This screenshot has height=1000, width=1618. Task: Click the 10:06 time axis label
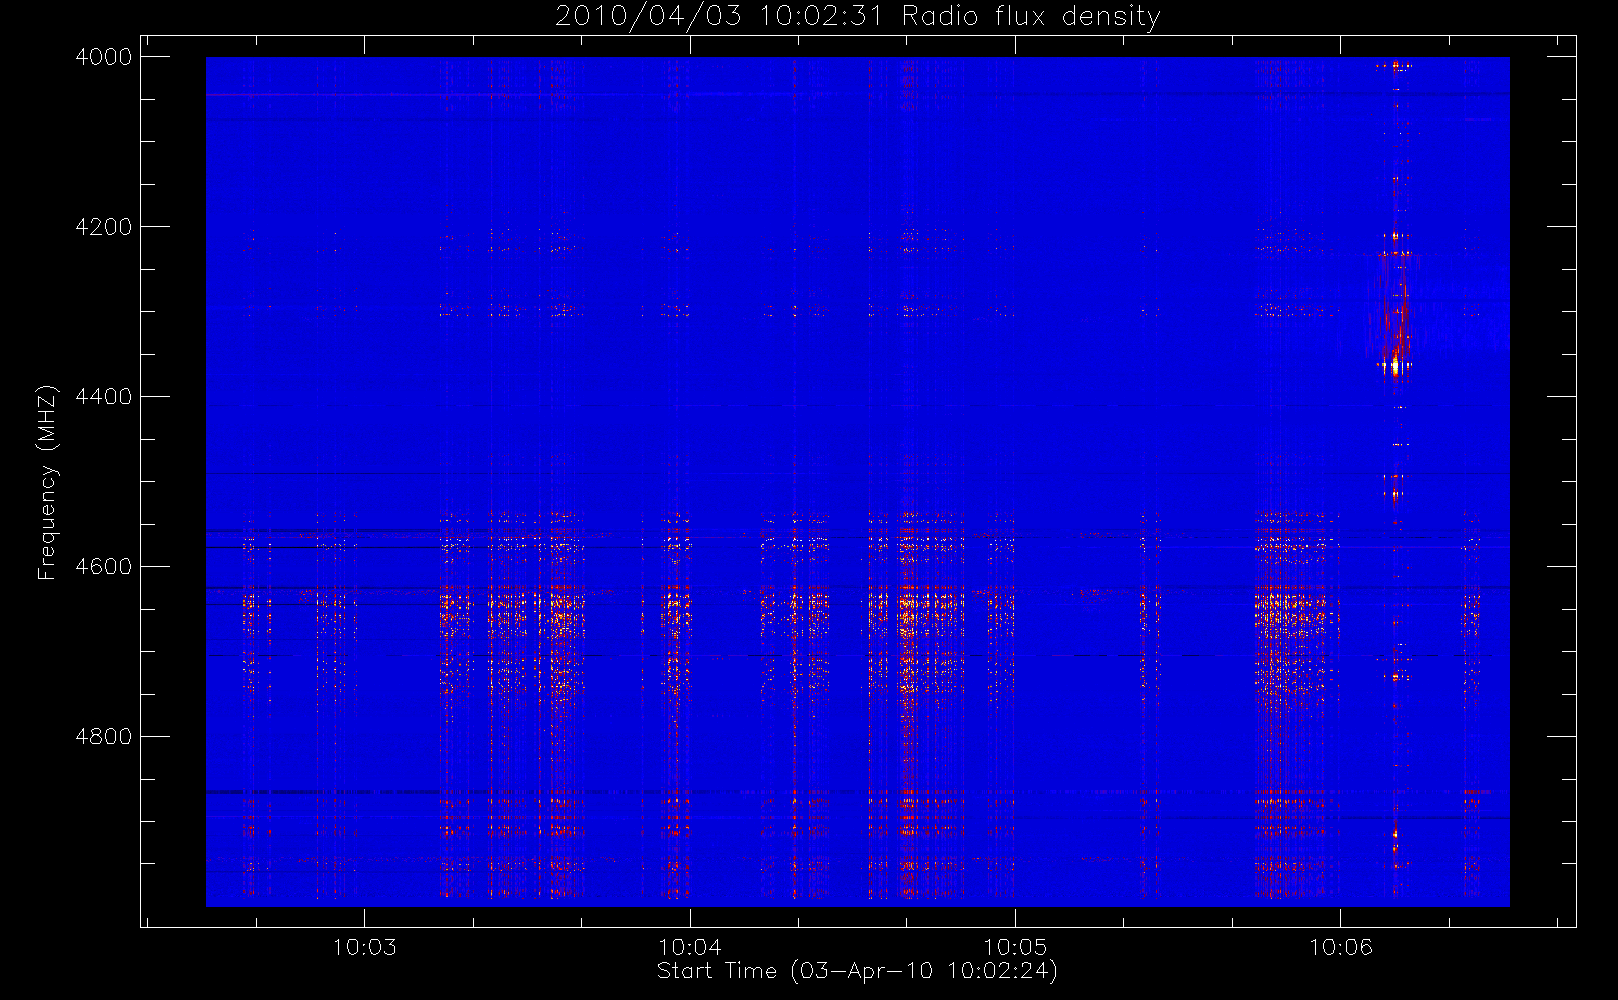(1341, 947)
